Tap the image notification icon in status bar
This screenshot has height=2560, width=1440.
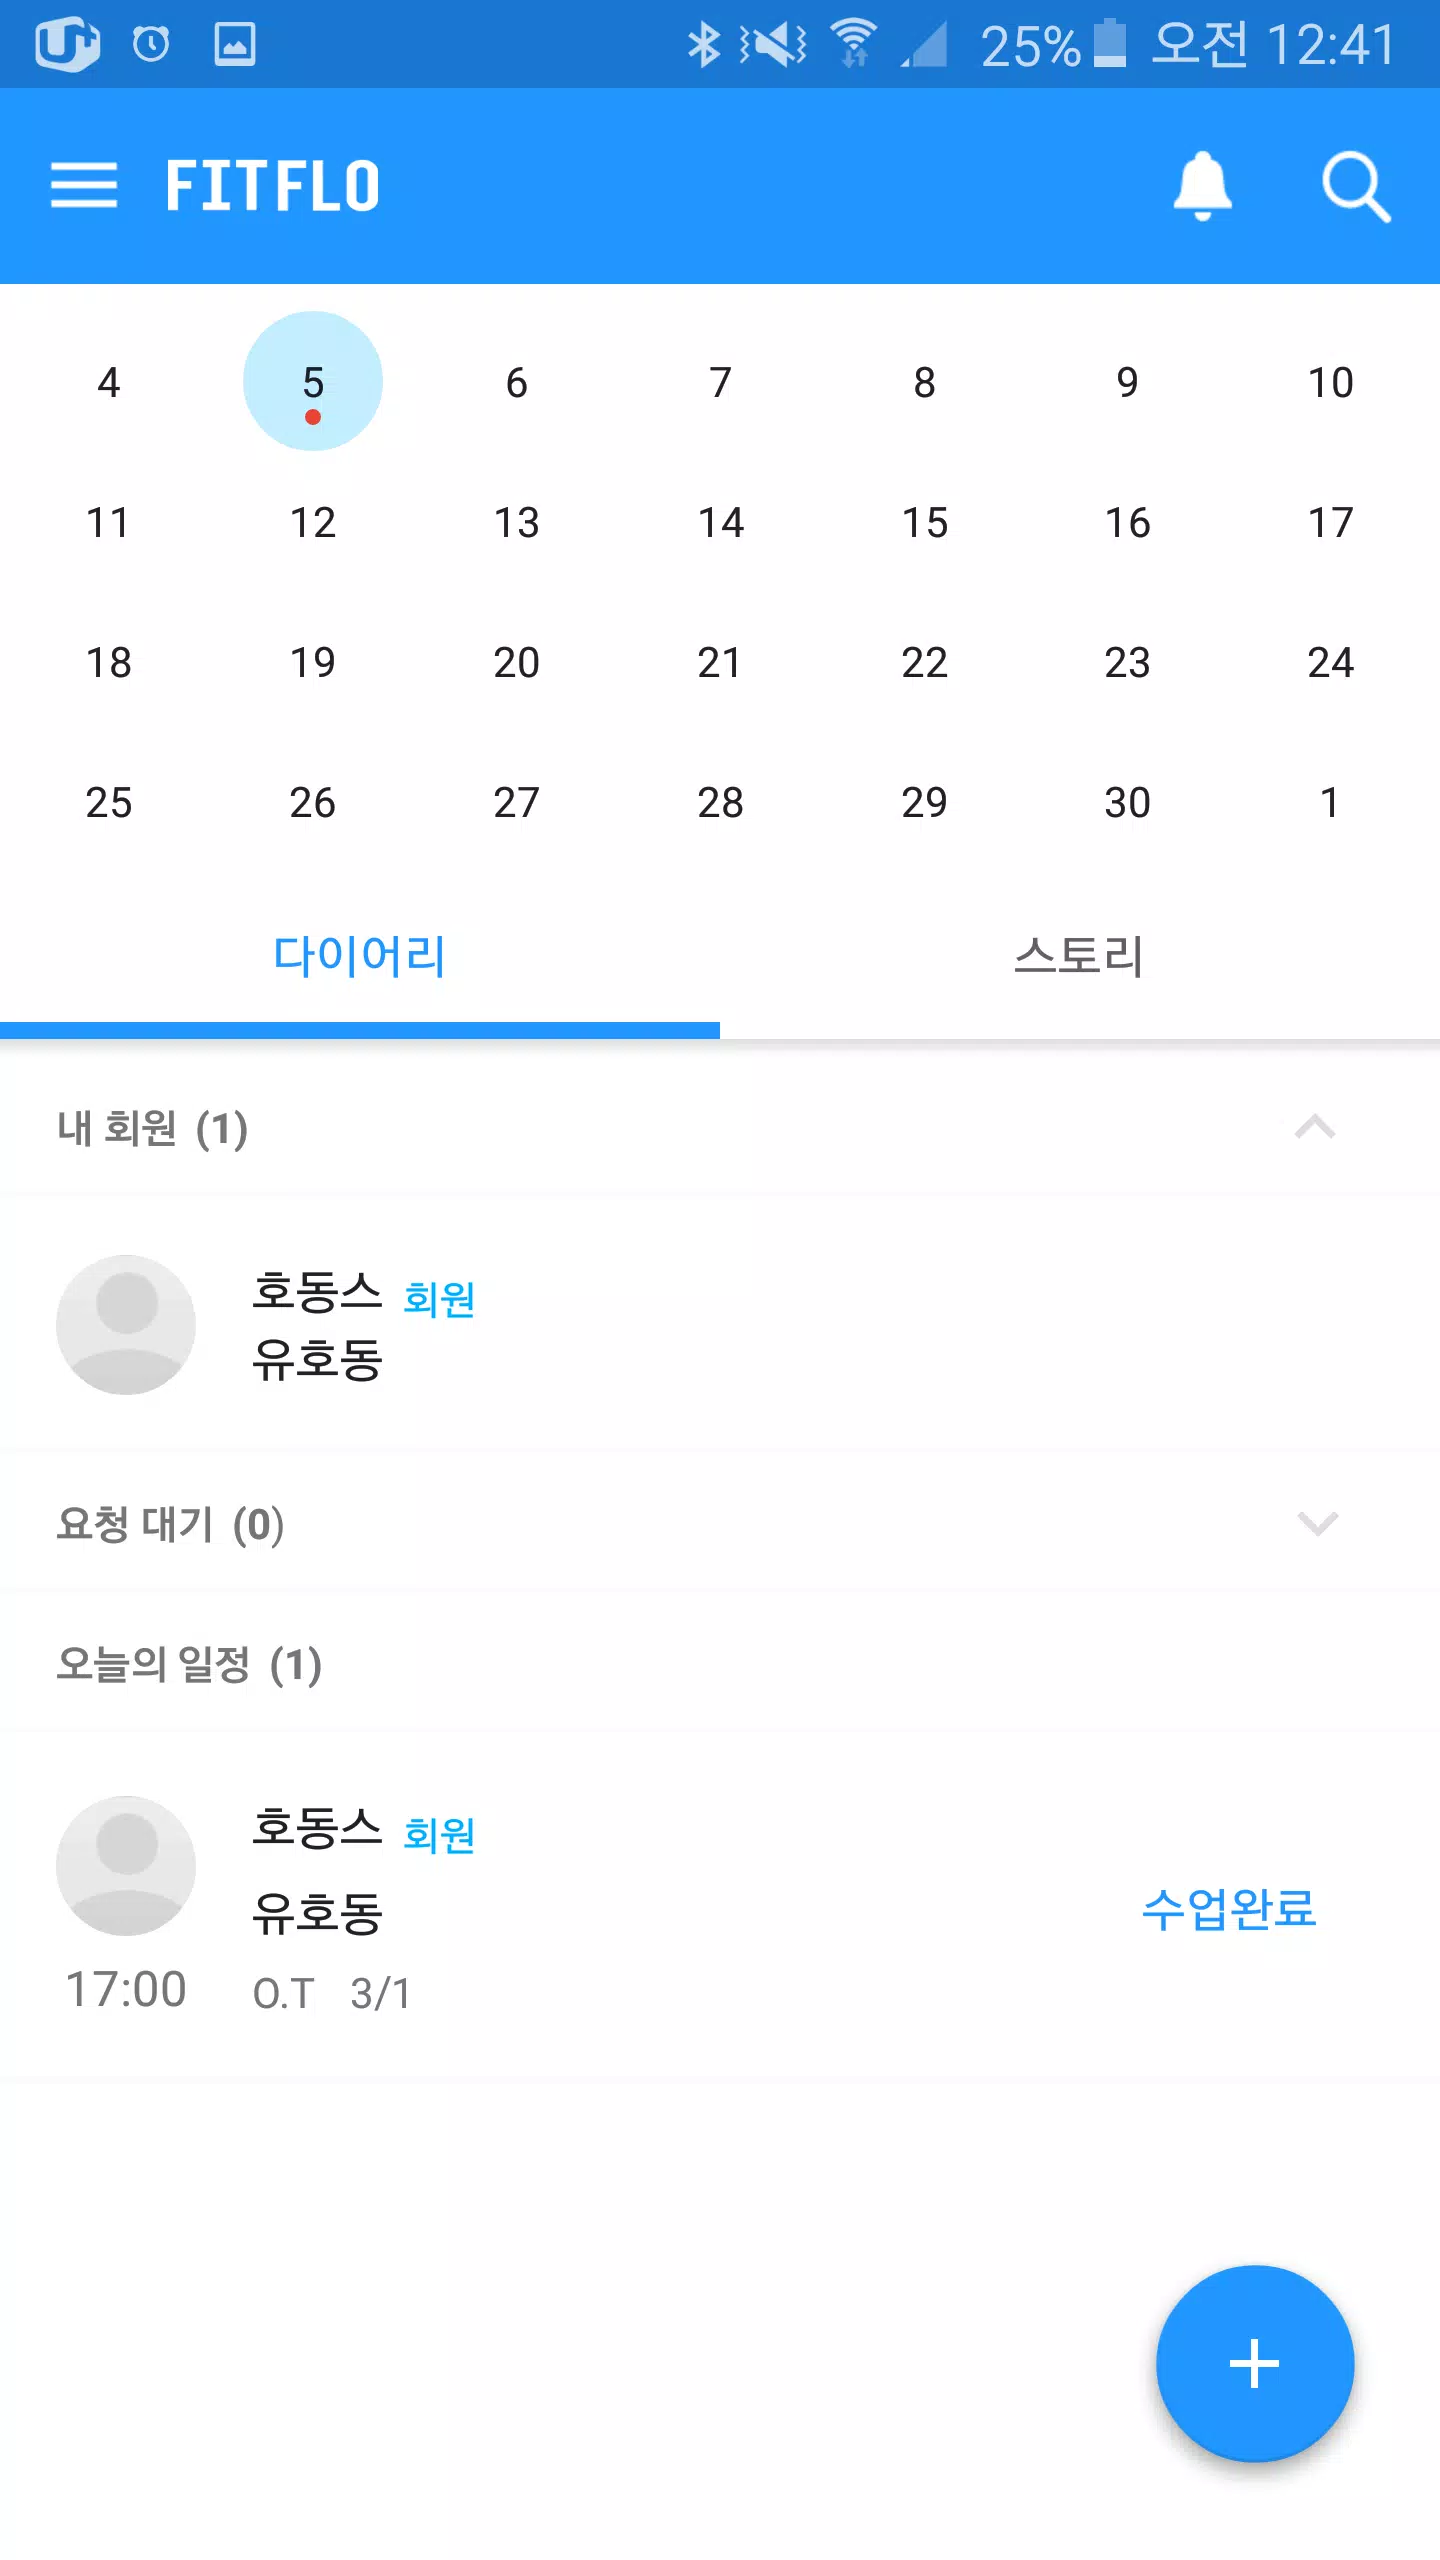coord(235,44)
